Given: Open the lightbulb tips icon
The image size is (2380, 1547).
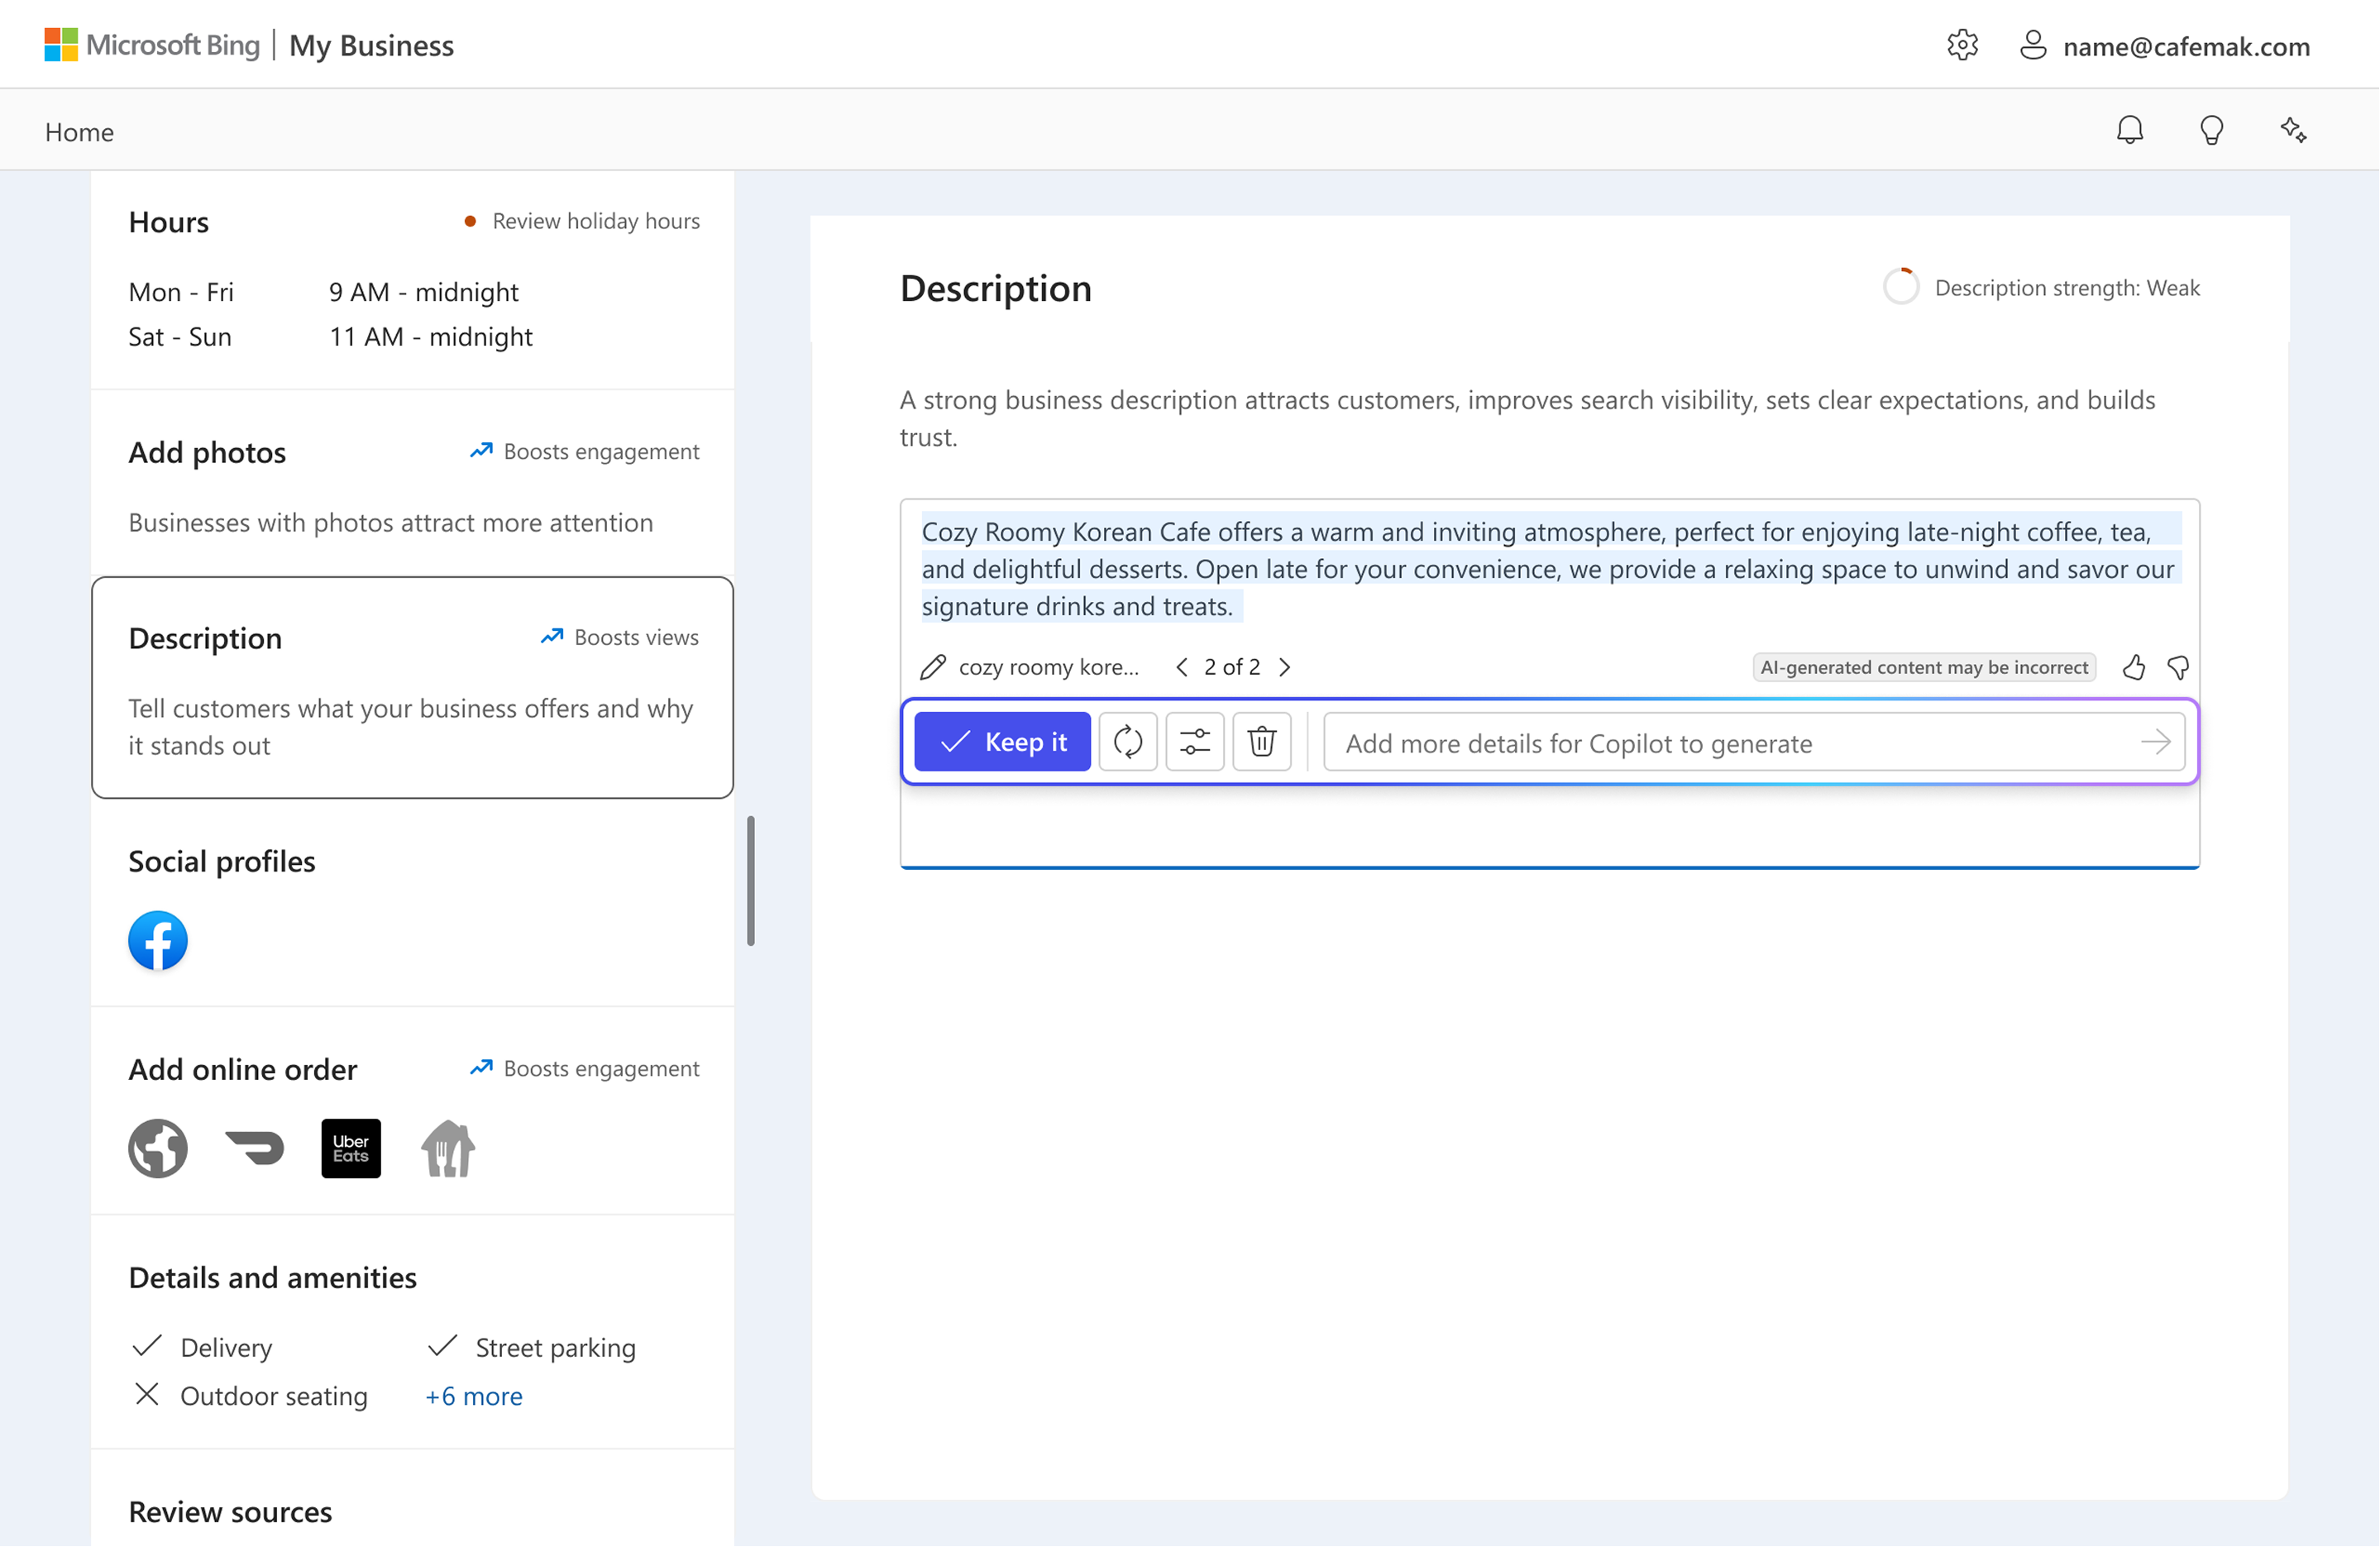Looking at the screenshot, I should (2211, 131).
